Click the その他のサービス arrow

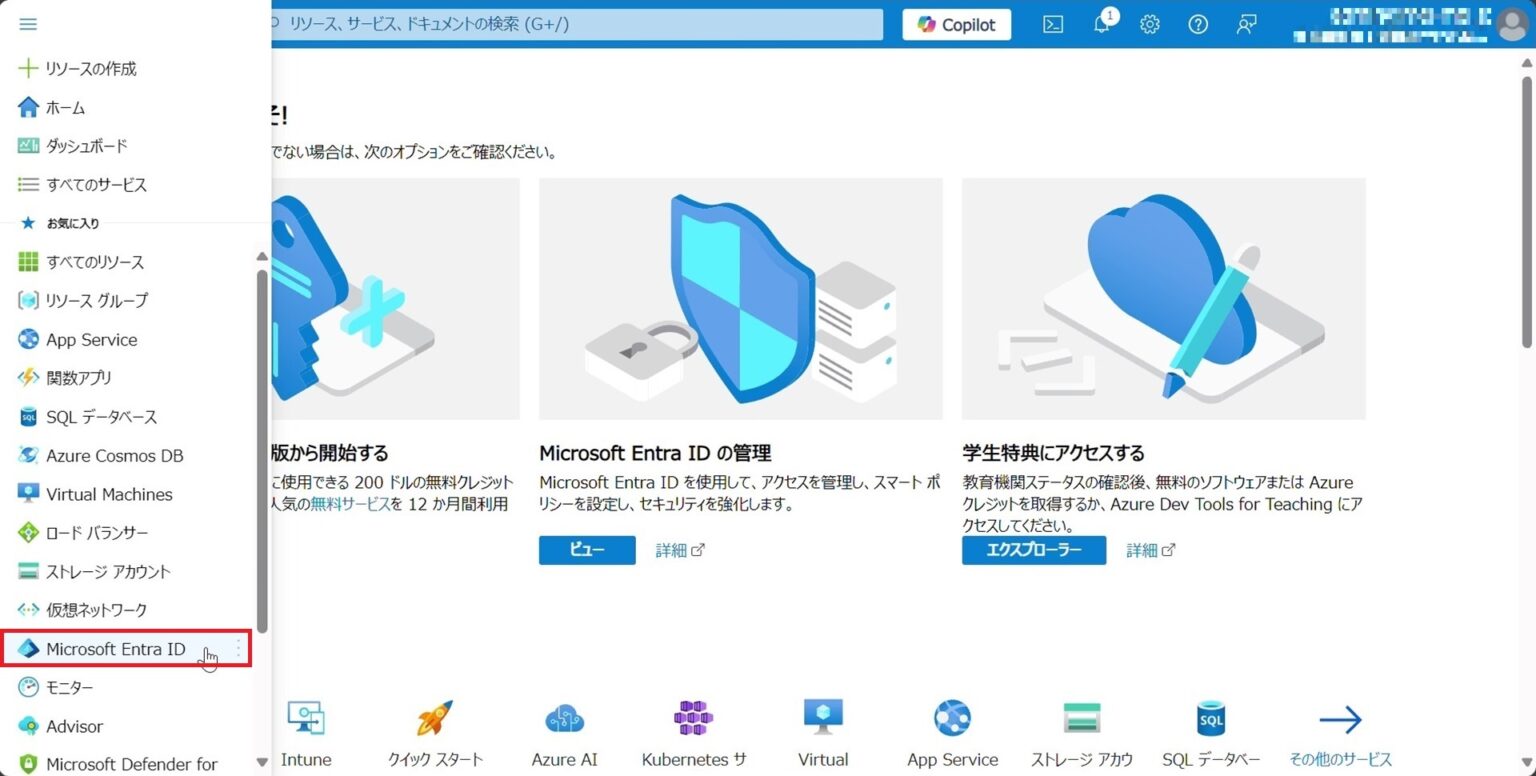1341,718
